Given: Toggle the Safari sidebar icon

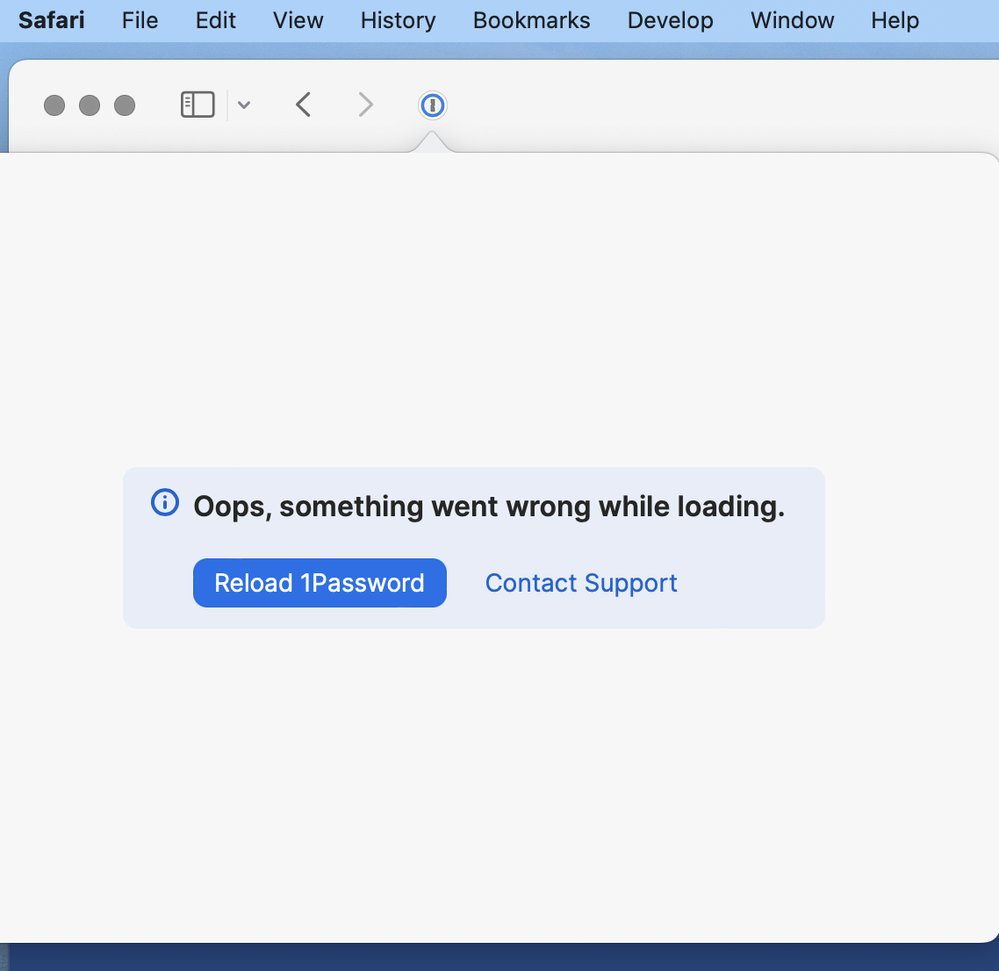Looking at the screenshot, I should coord(197,105).
